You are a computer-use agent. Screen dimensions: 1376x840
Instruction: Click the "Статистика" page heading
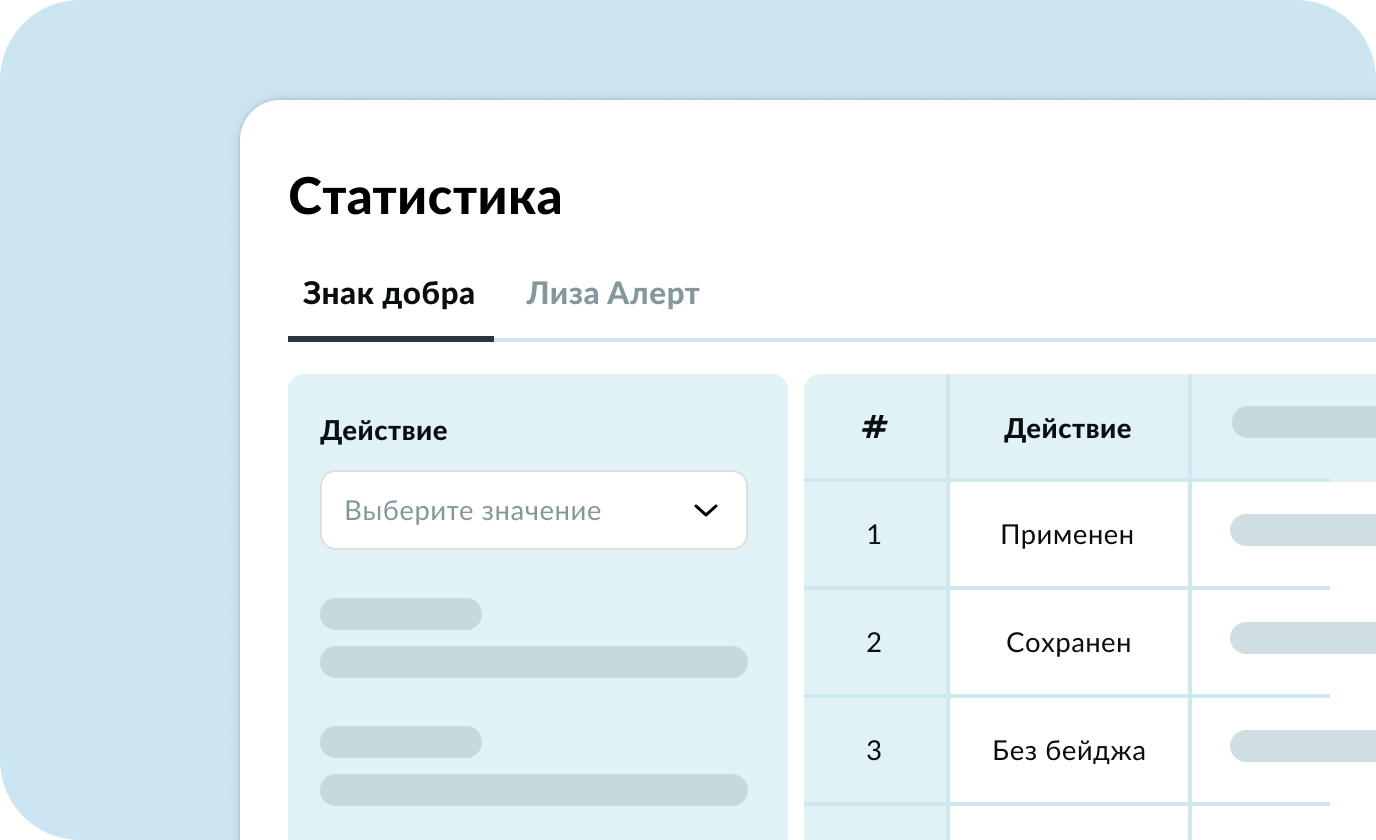coord(425,197)
